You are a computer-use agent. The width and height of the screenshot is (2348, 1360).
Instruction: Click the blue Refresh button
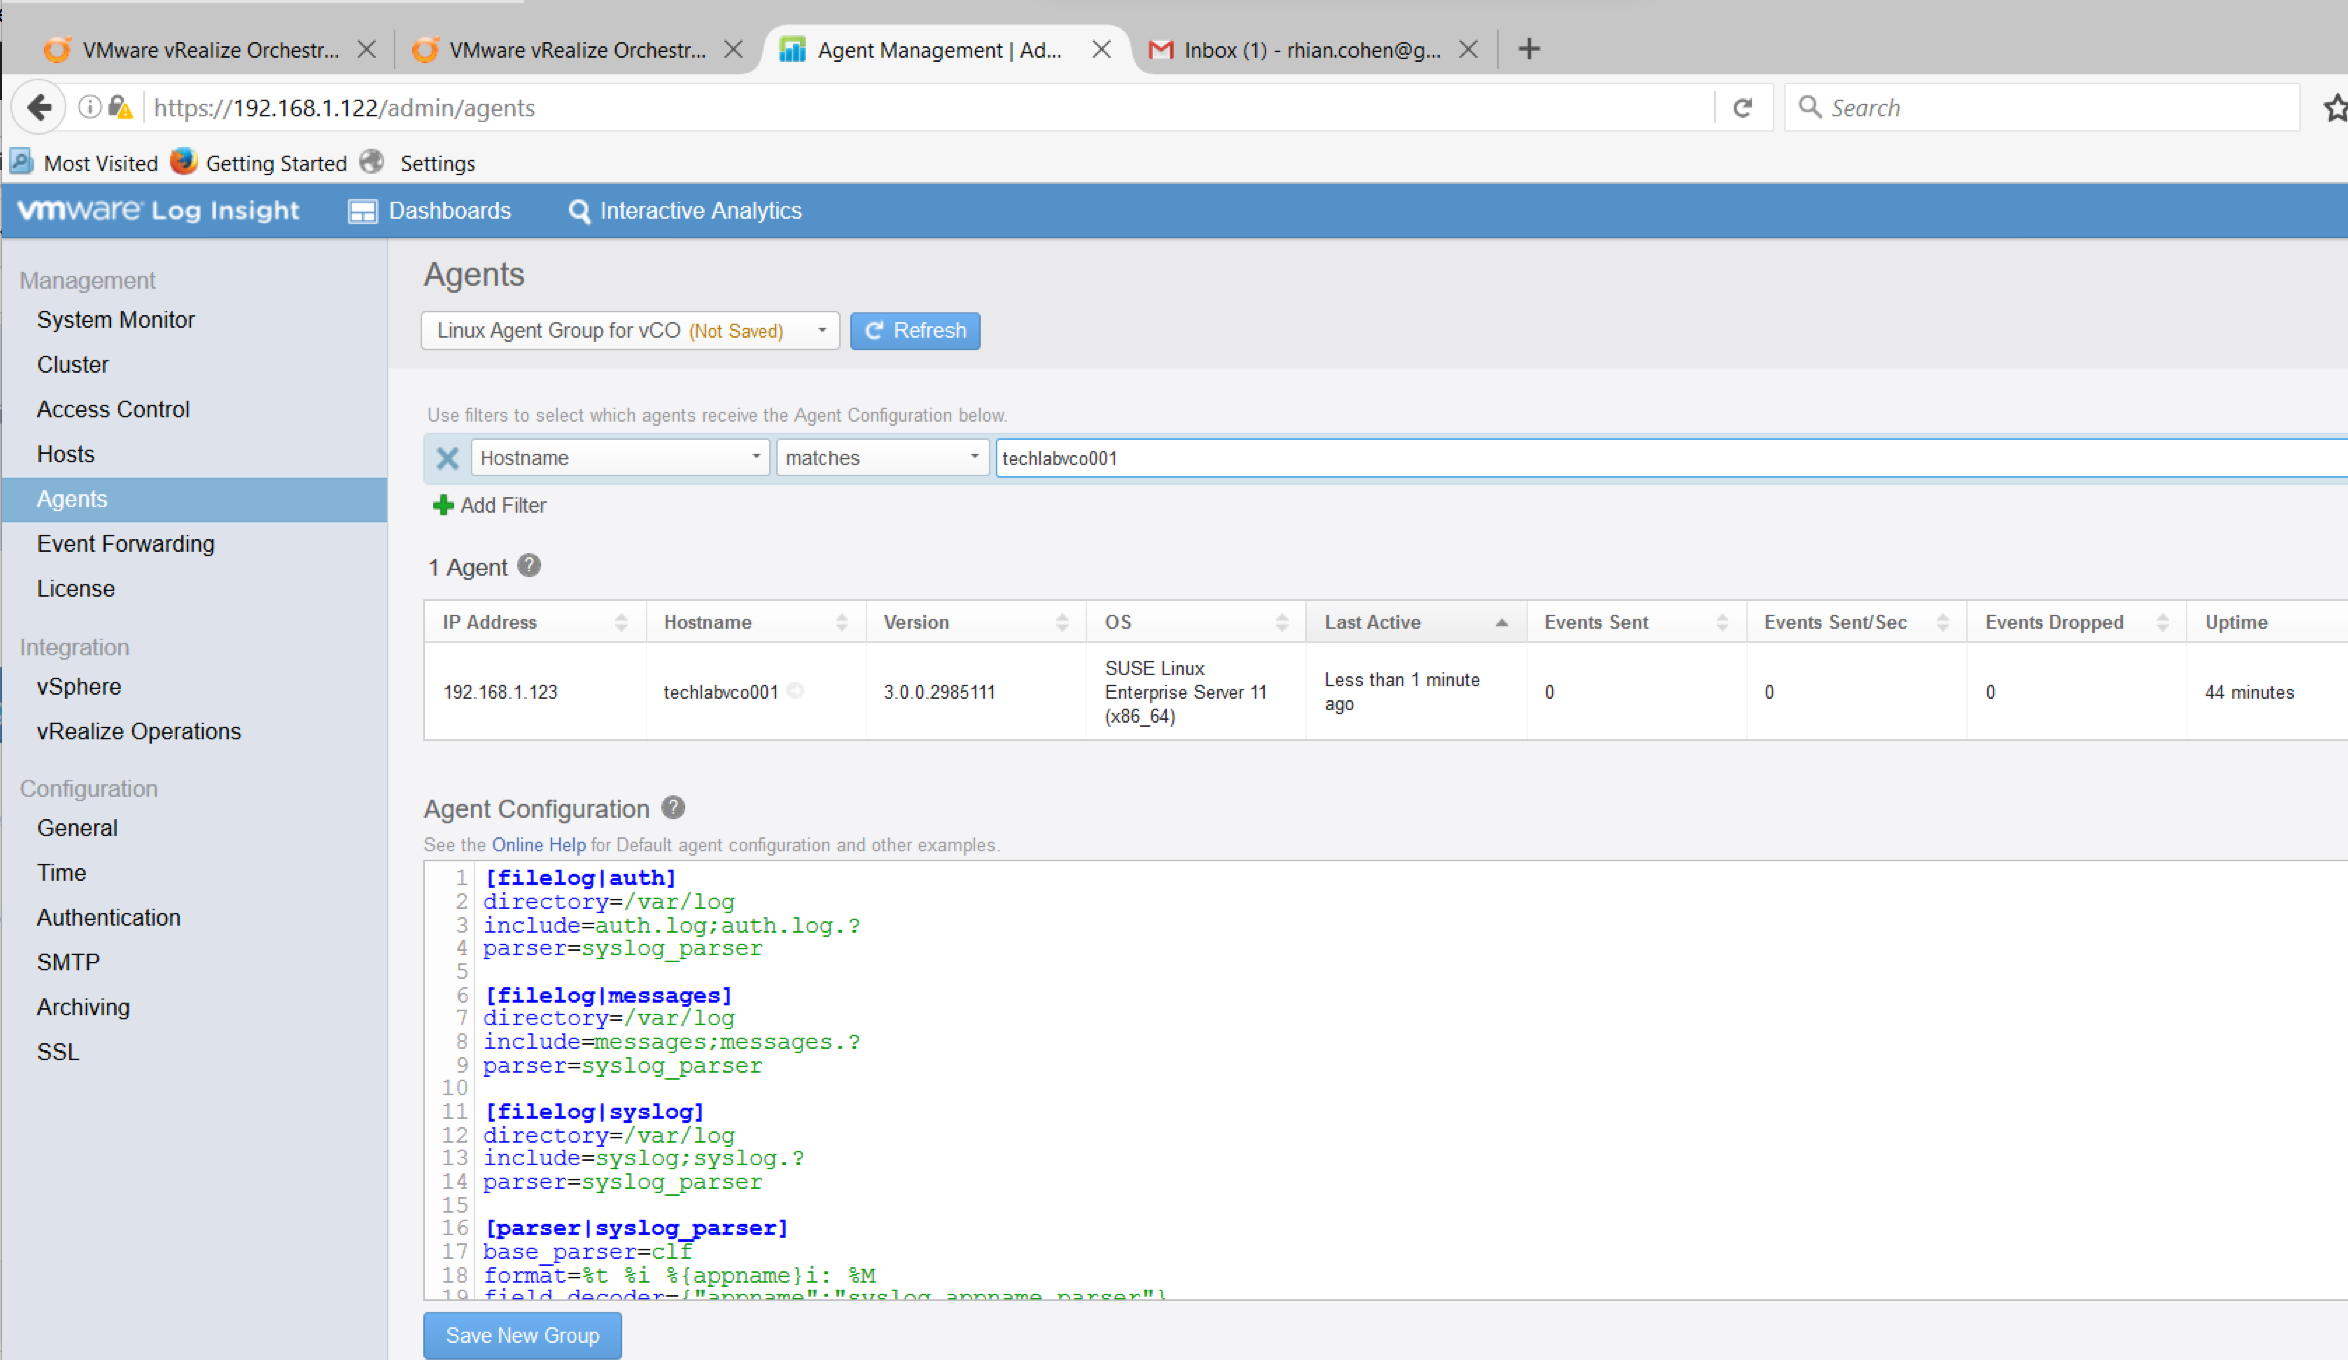(x=915, y=330)
